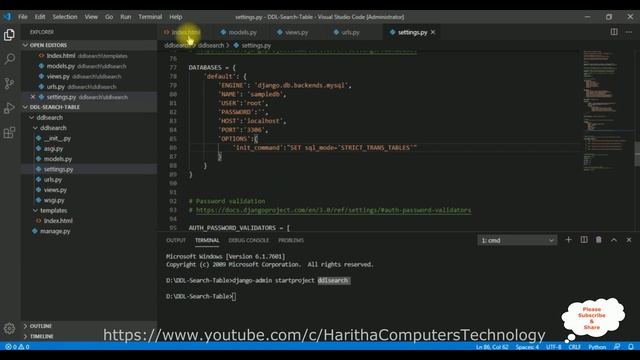The height and width of the screenshot is (360, 640).
Task: Open notifications bell in status bar
Action: point(631,347)
